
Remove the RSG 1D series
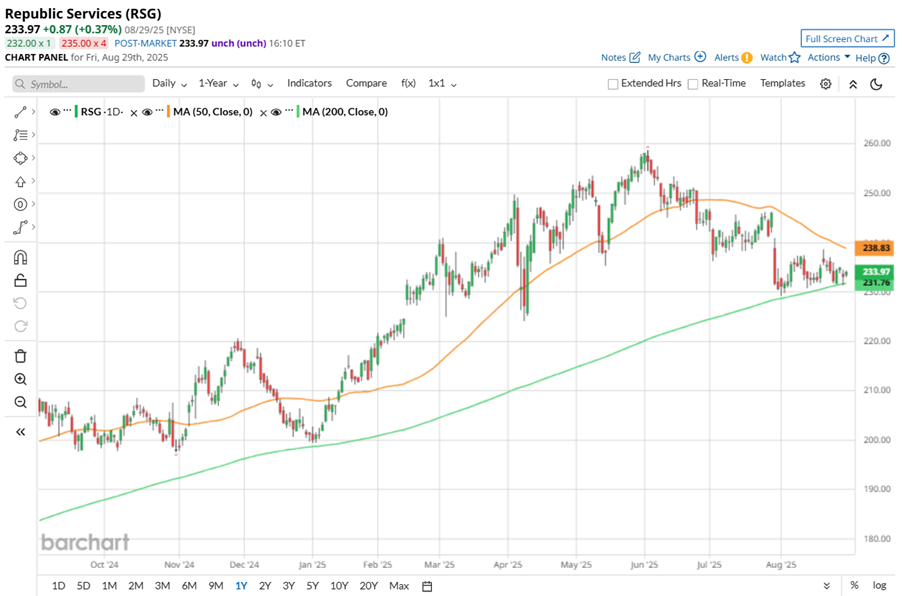click(134, 113)
